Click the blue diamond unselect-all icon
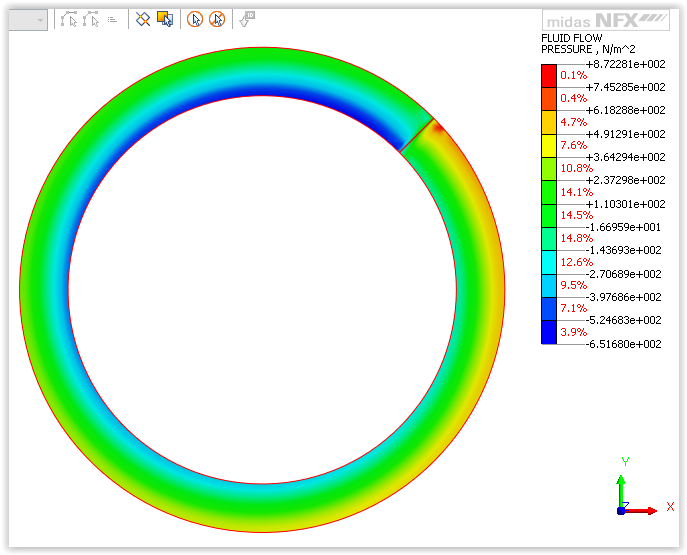Screen dimensions: 687x555 click(143, 19)
